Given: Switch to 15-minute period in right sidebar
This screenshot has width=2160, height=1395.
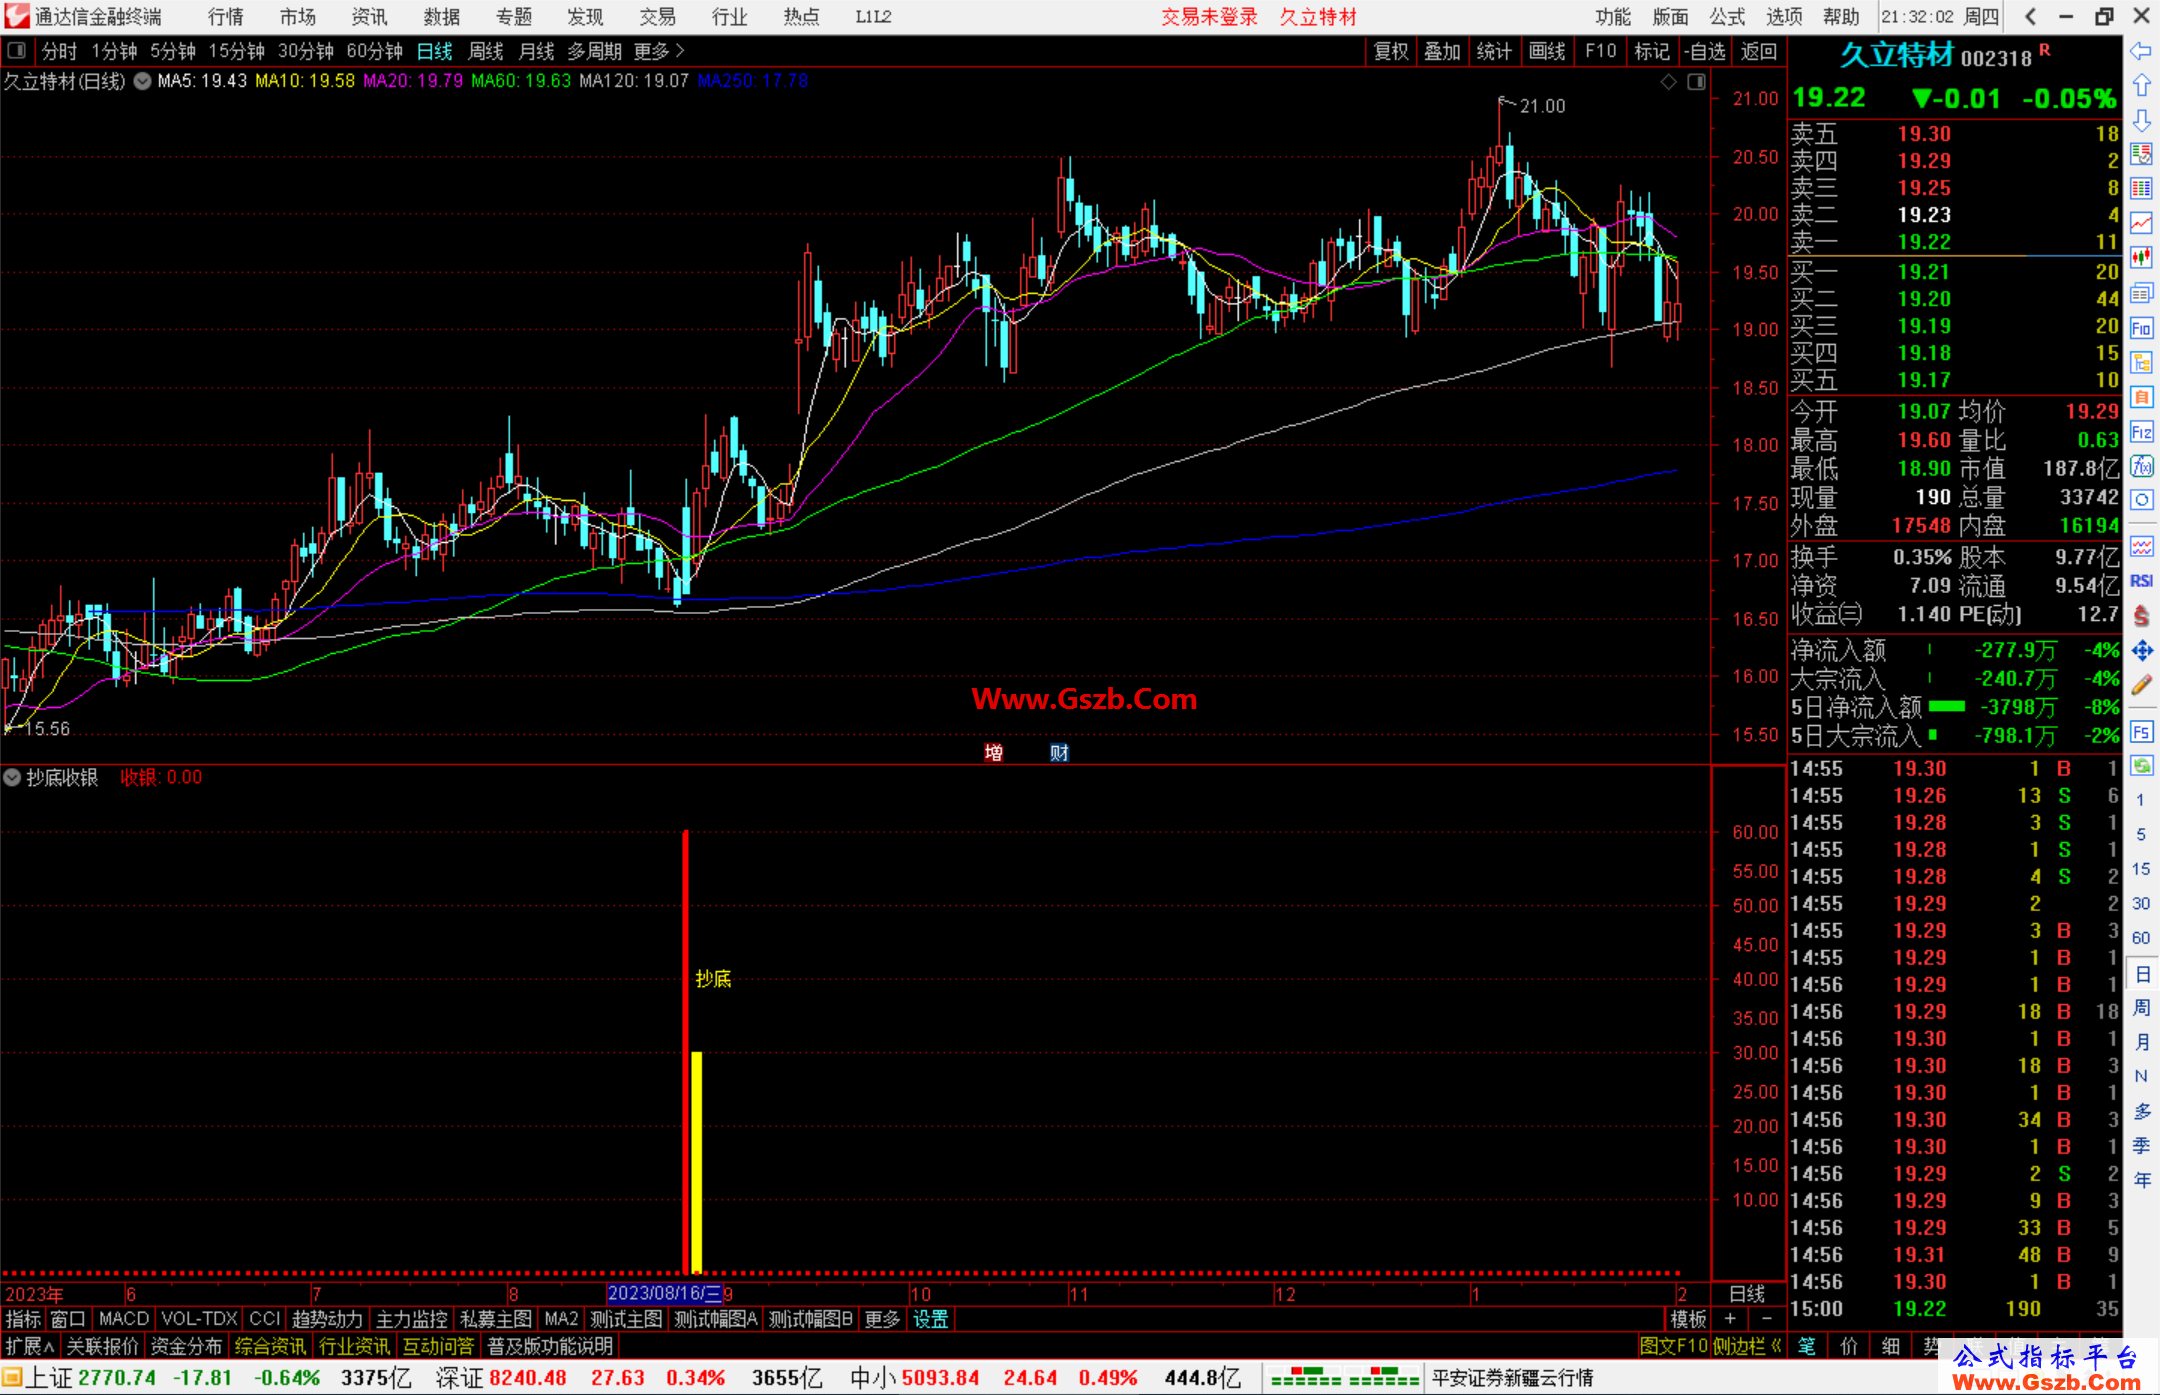Looking at the screenshot, I should [x=2140, y=869].
